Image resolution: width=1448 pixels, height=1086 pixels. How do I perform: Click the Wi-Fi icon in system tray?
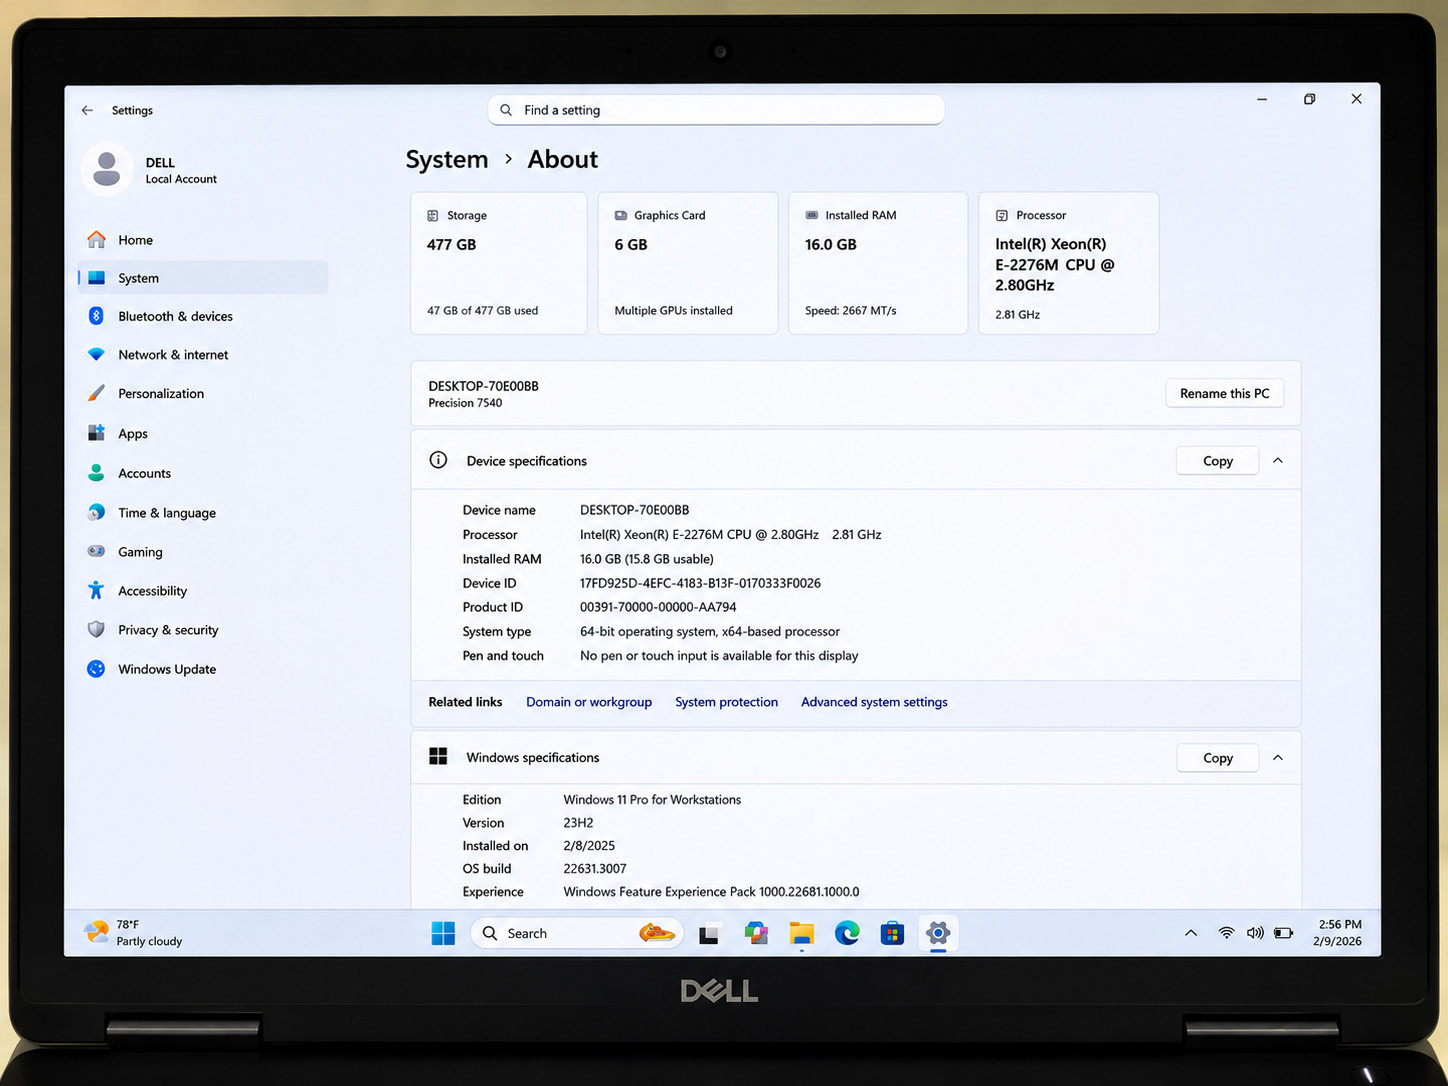(1226, 933)
